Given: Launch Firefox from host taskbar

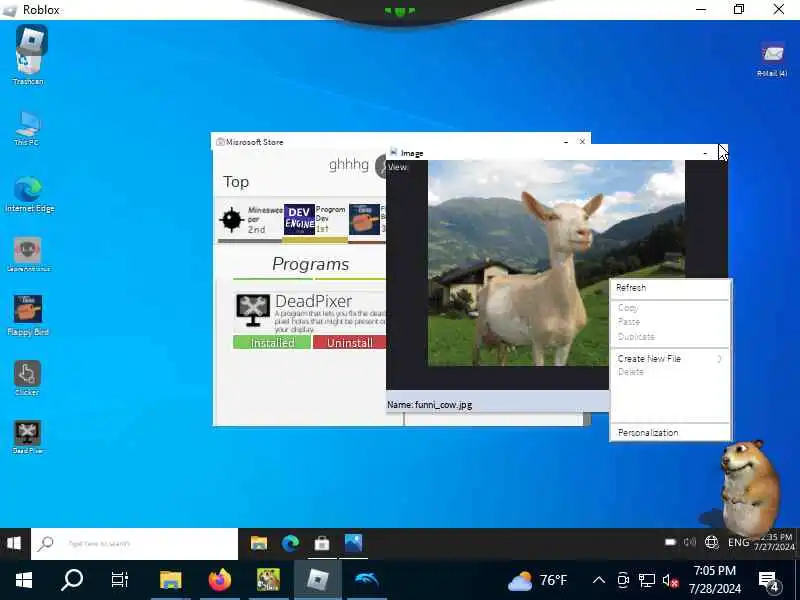Looking at the screenshot, I should (219, 580).
